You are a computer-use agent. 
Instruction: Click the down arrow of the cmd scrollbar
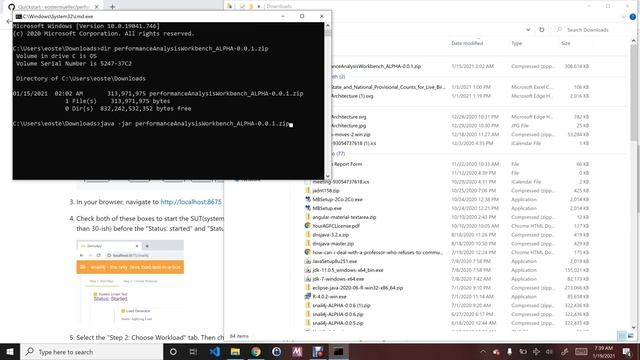tap(327, 176)
